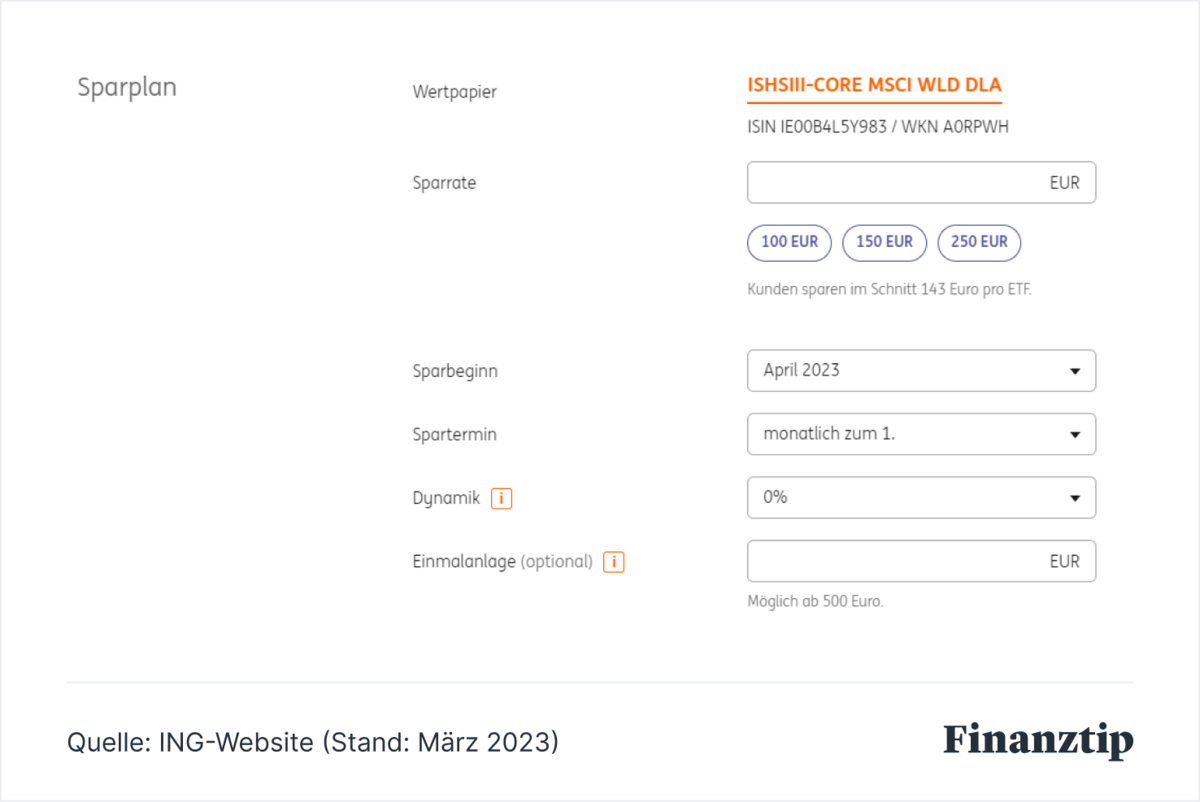Click the Möglich ab 500 Euro hint

[815, 602]
